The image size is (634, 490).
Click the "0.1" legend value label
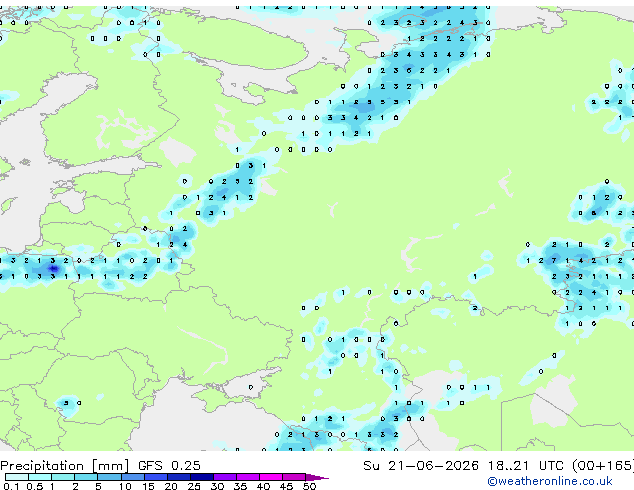[x=11, y=486]
